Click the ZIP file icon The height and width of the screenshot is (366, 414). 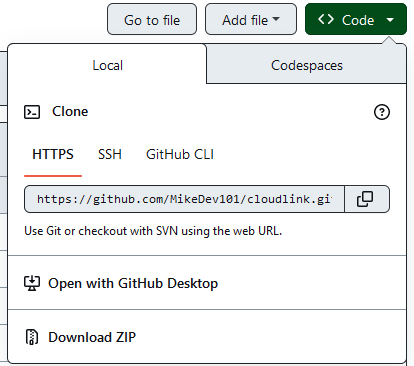32,337
